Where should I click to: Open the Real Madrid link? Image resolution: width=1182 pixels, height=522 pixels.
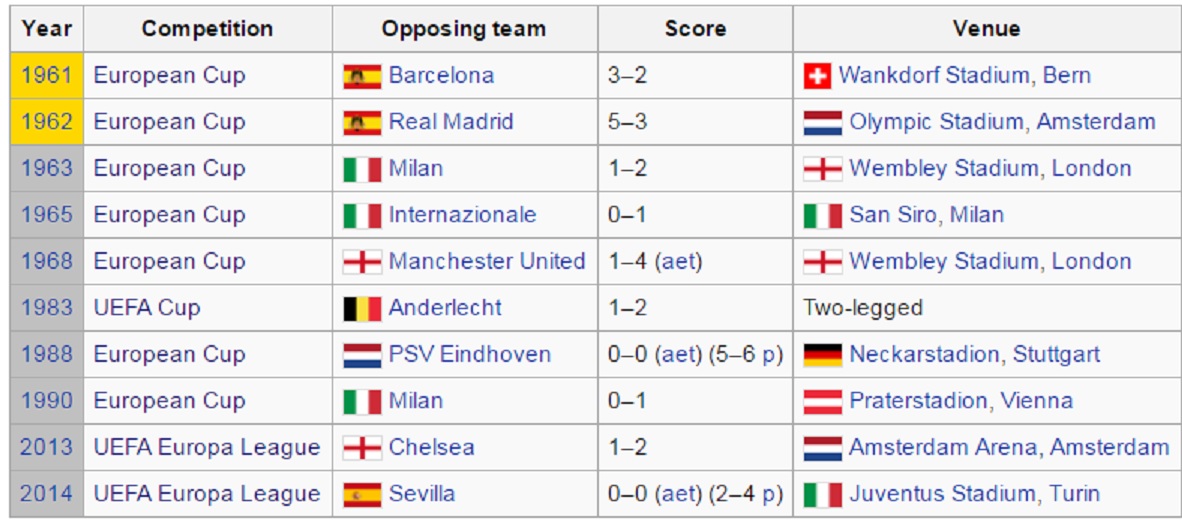451,122
